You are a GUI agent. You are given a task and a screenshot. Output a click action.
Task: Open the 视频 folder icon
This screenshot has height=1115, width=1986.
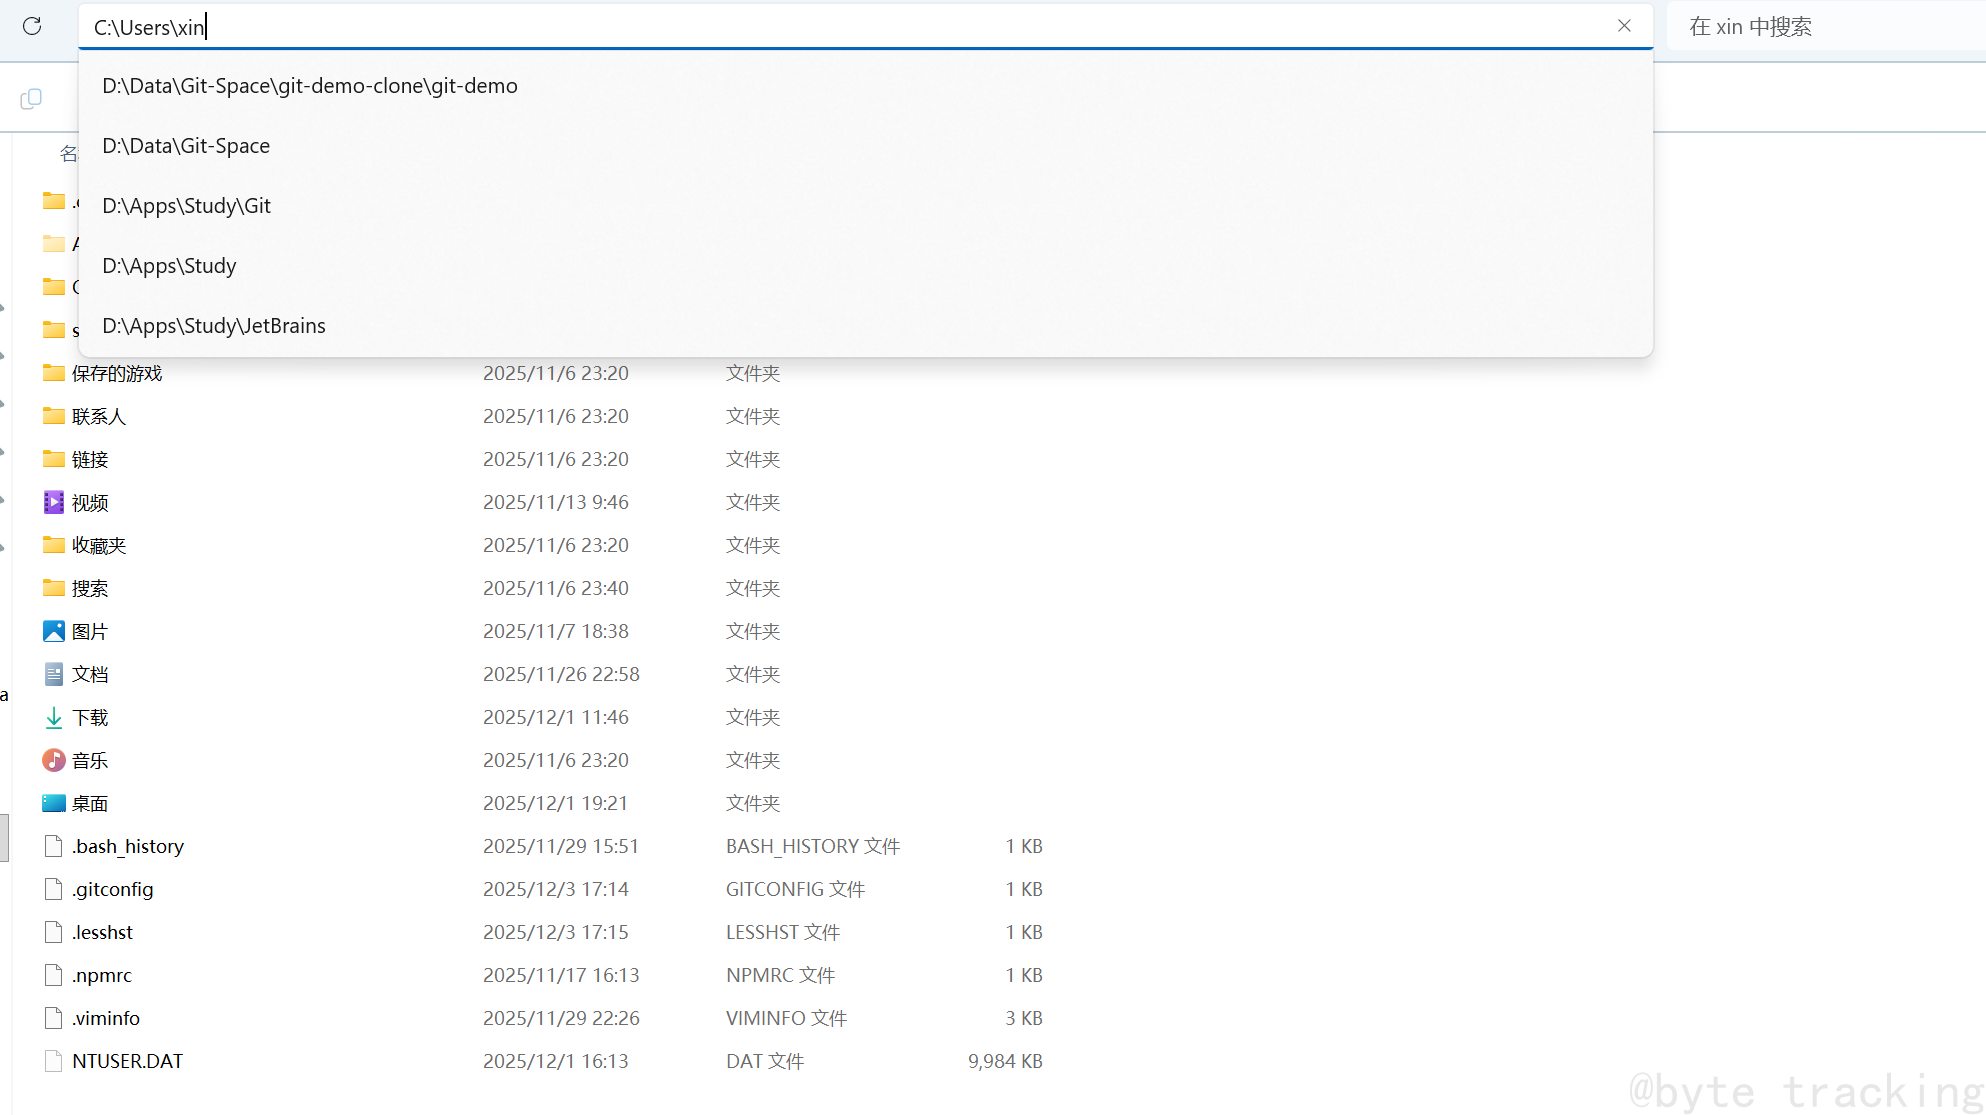(54, 502)
